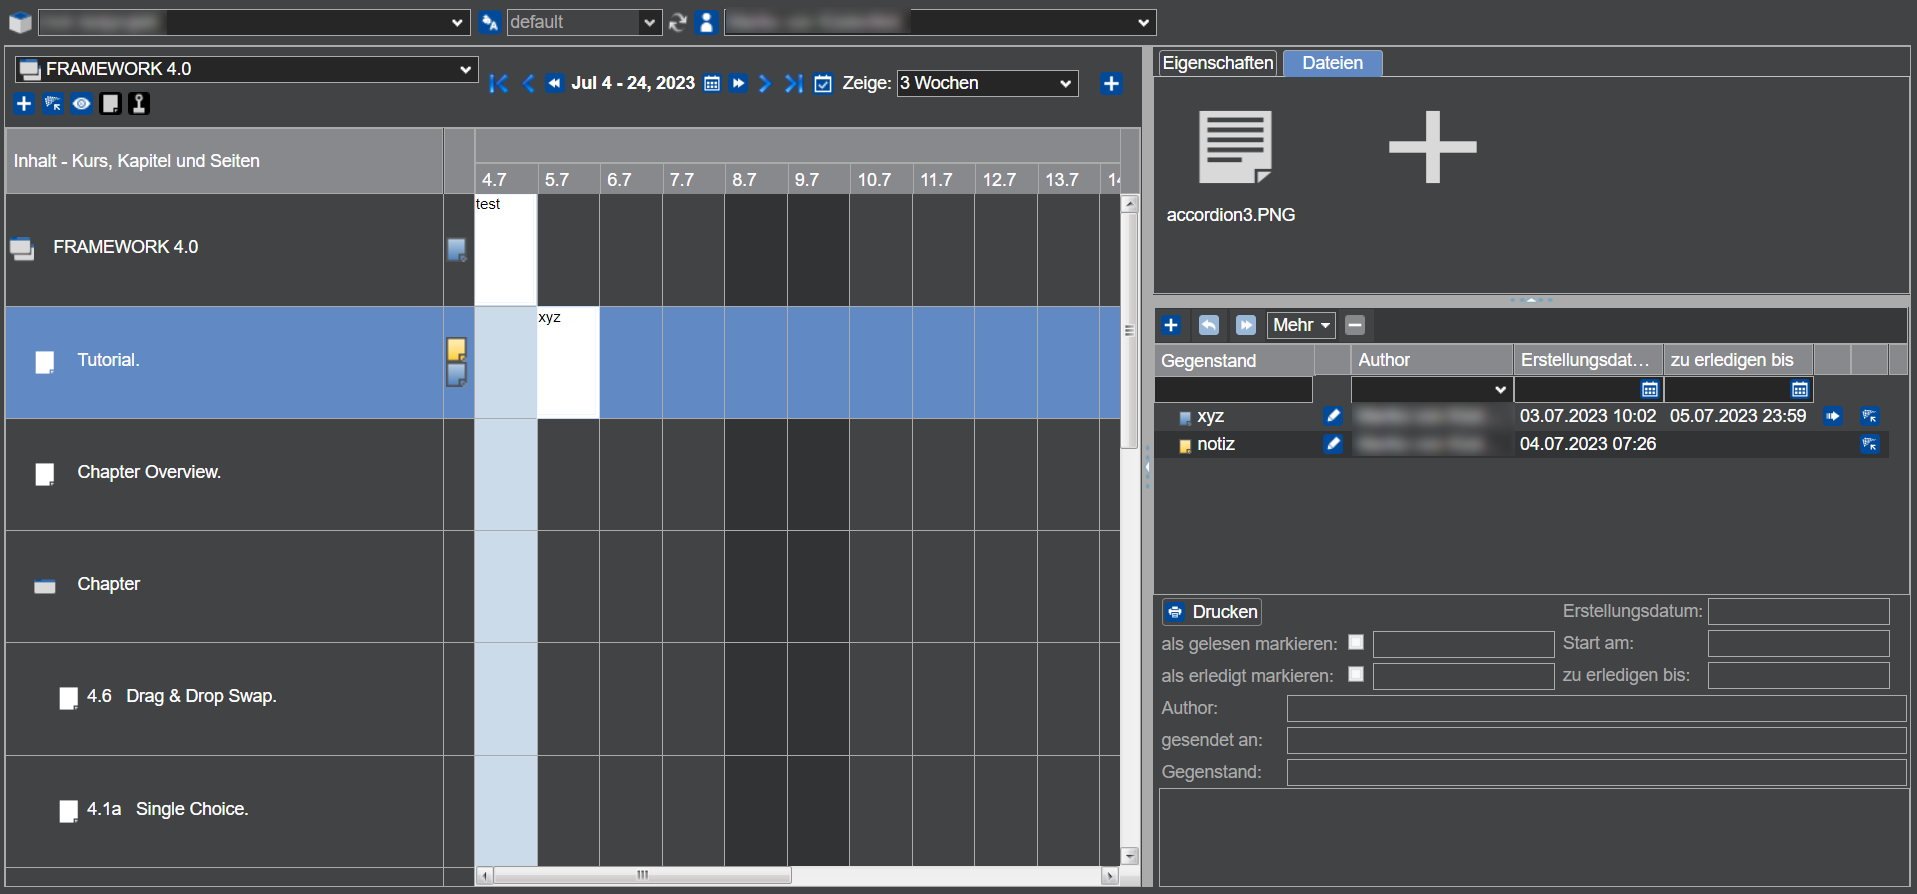Image resolution: width=1917 pixels, height=894 pixels.
Task: Select the xyz row in the notes table
Action: coord(1521,416)
